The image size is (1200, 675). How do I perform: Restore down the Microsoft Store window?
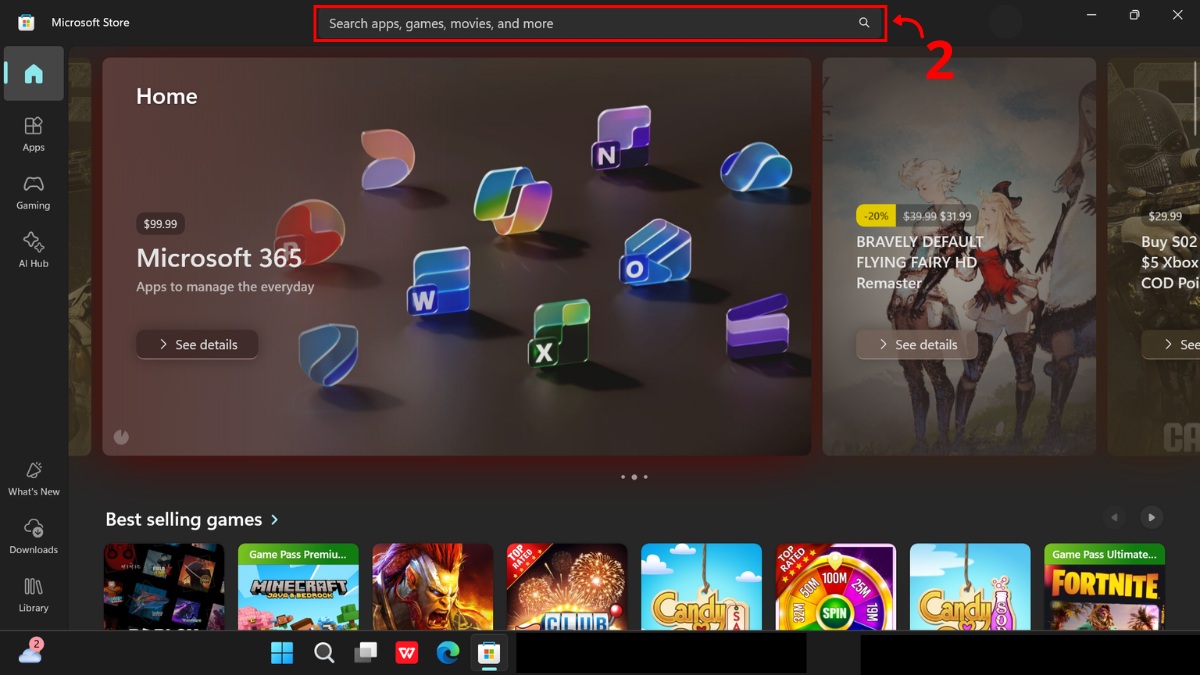1134,15
